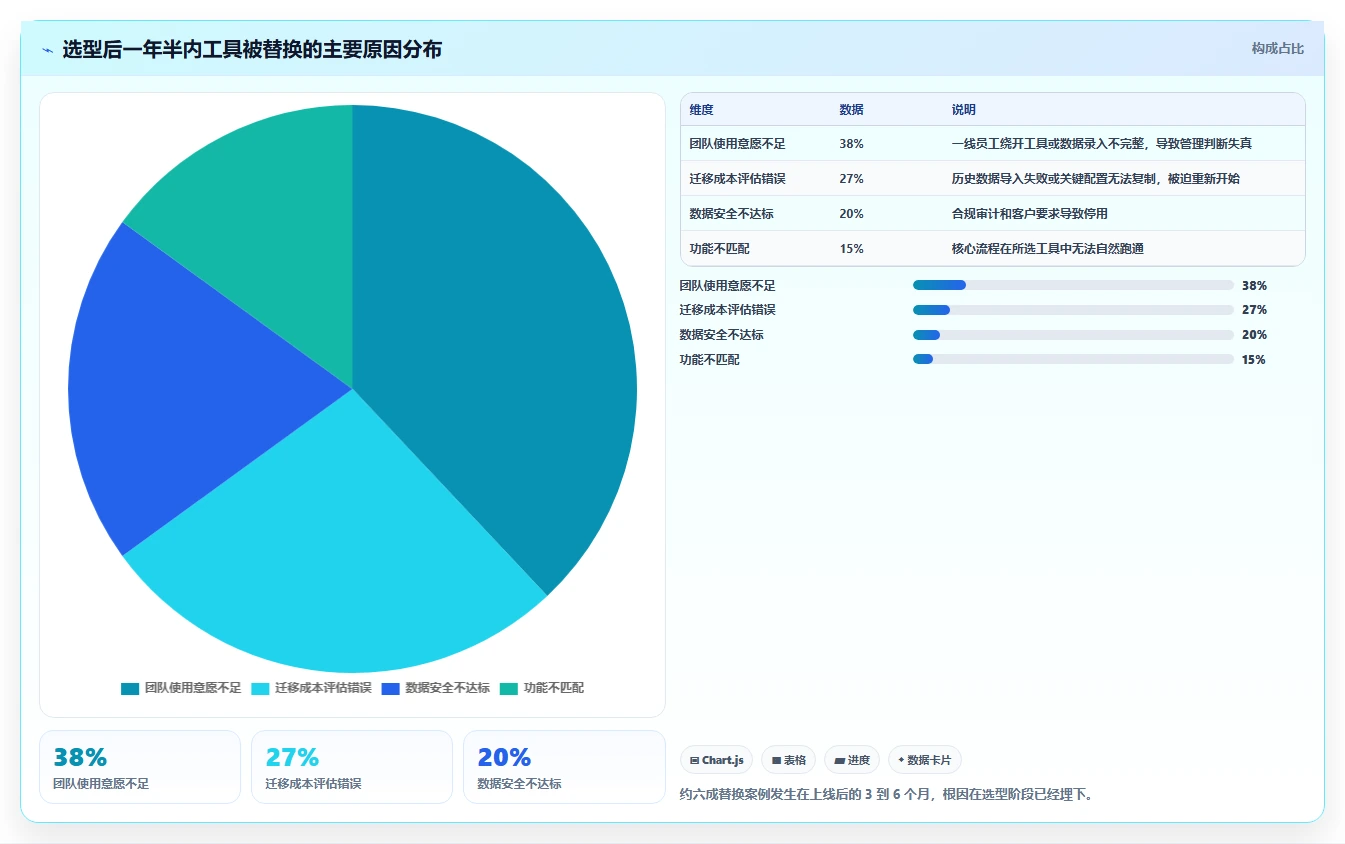Click the 维度 column header
The width and height of the screenshot is (1345, 844).
click(x=702, y=110)
